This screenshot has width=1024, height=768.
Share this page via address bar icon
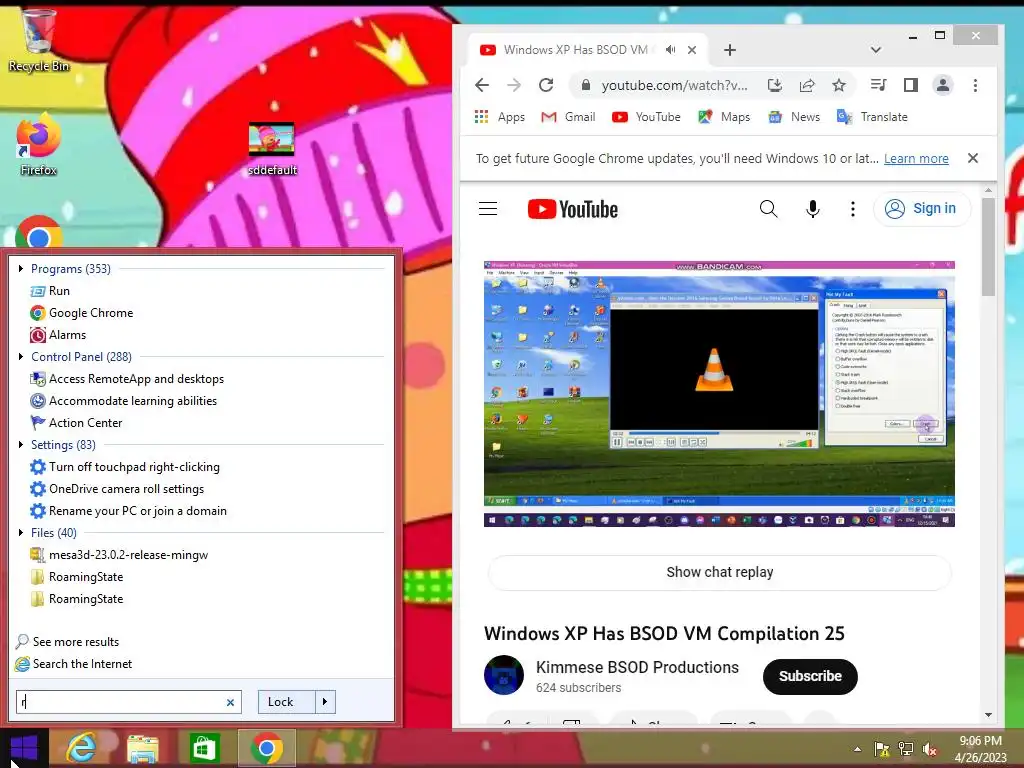coord(807,85)
